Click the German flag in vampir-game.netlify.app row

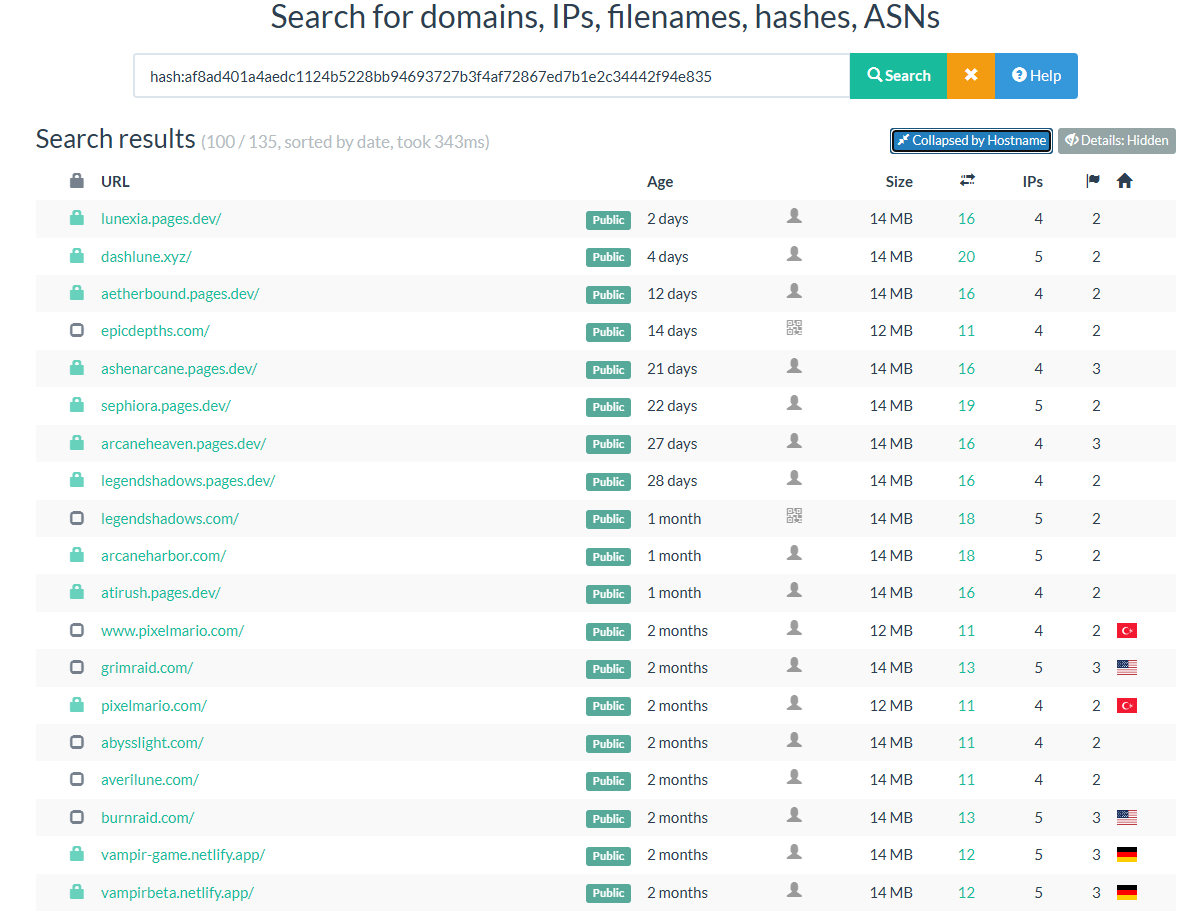pos(1127,855)
